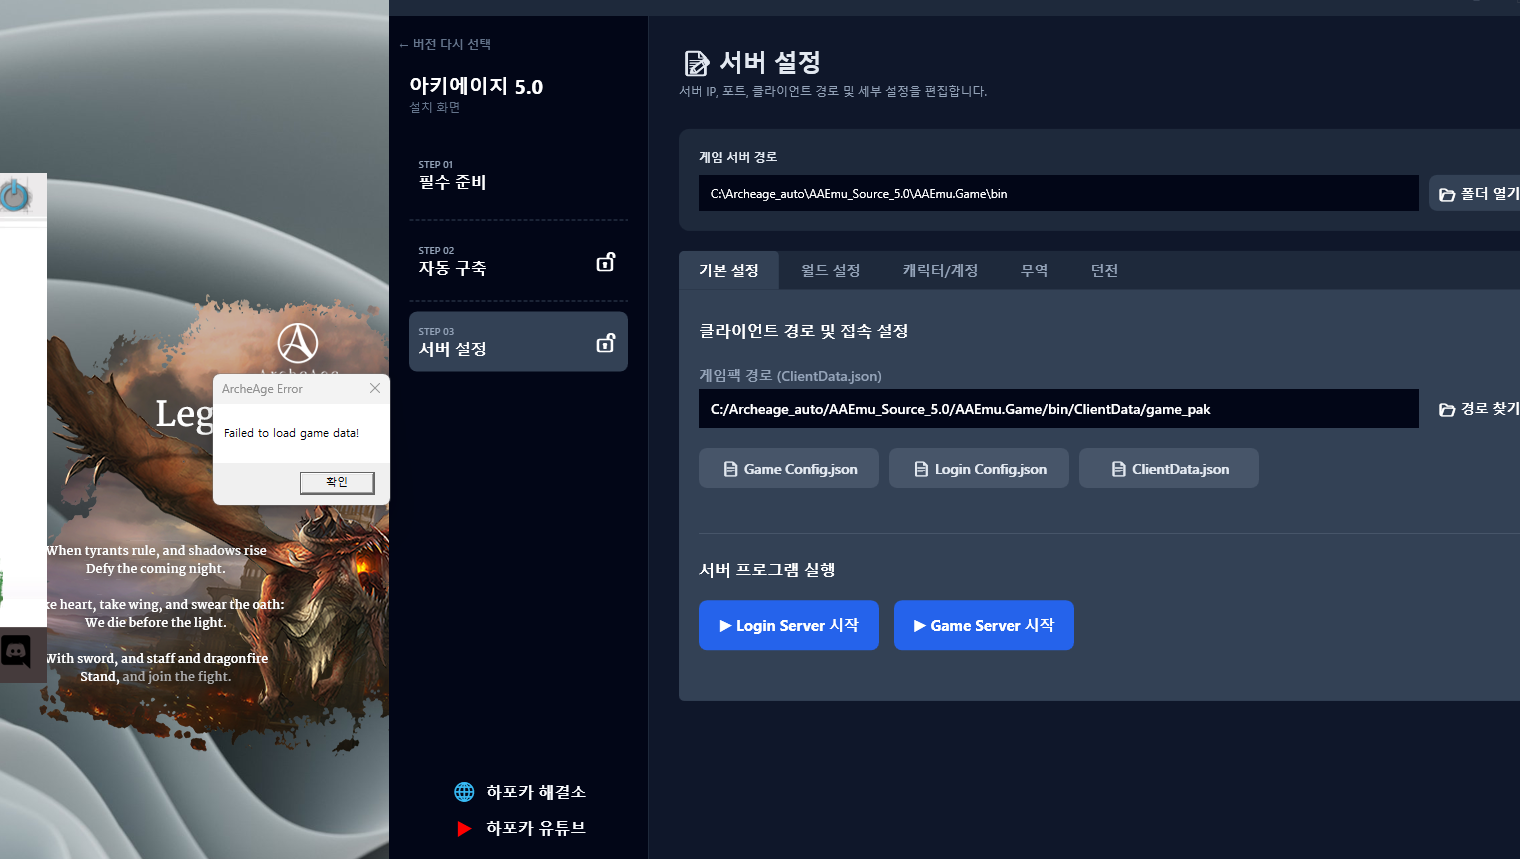Viewport: 1520px width, 859px height.
Task: Switch to the 기본 설정 tab
Action: 729,270
